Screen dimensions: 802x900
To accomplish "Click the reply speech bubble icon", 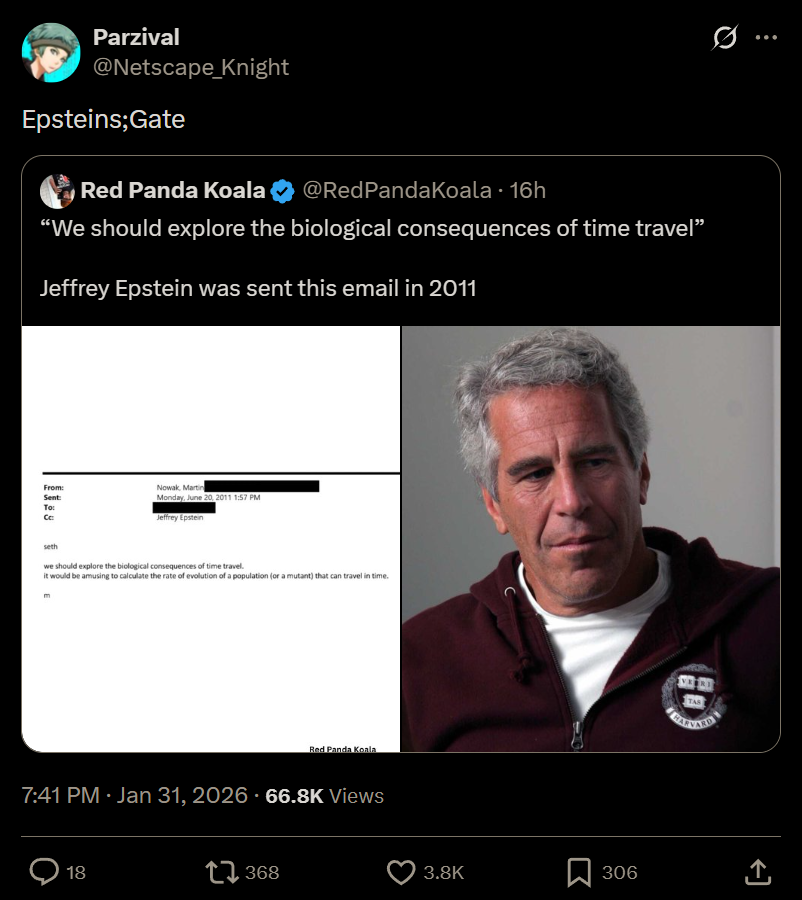I will point(44,872).
